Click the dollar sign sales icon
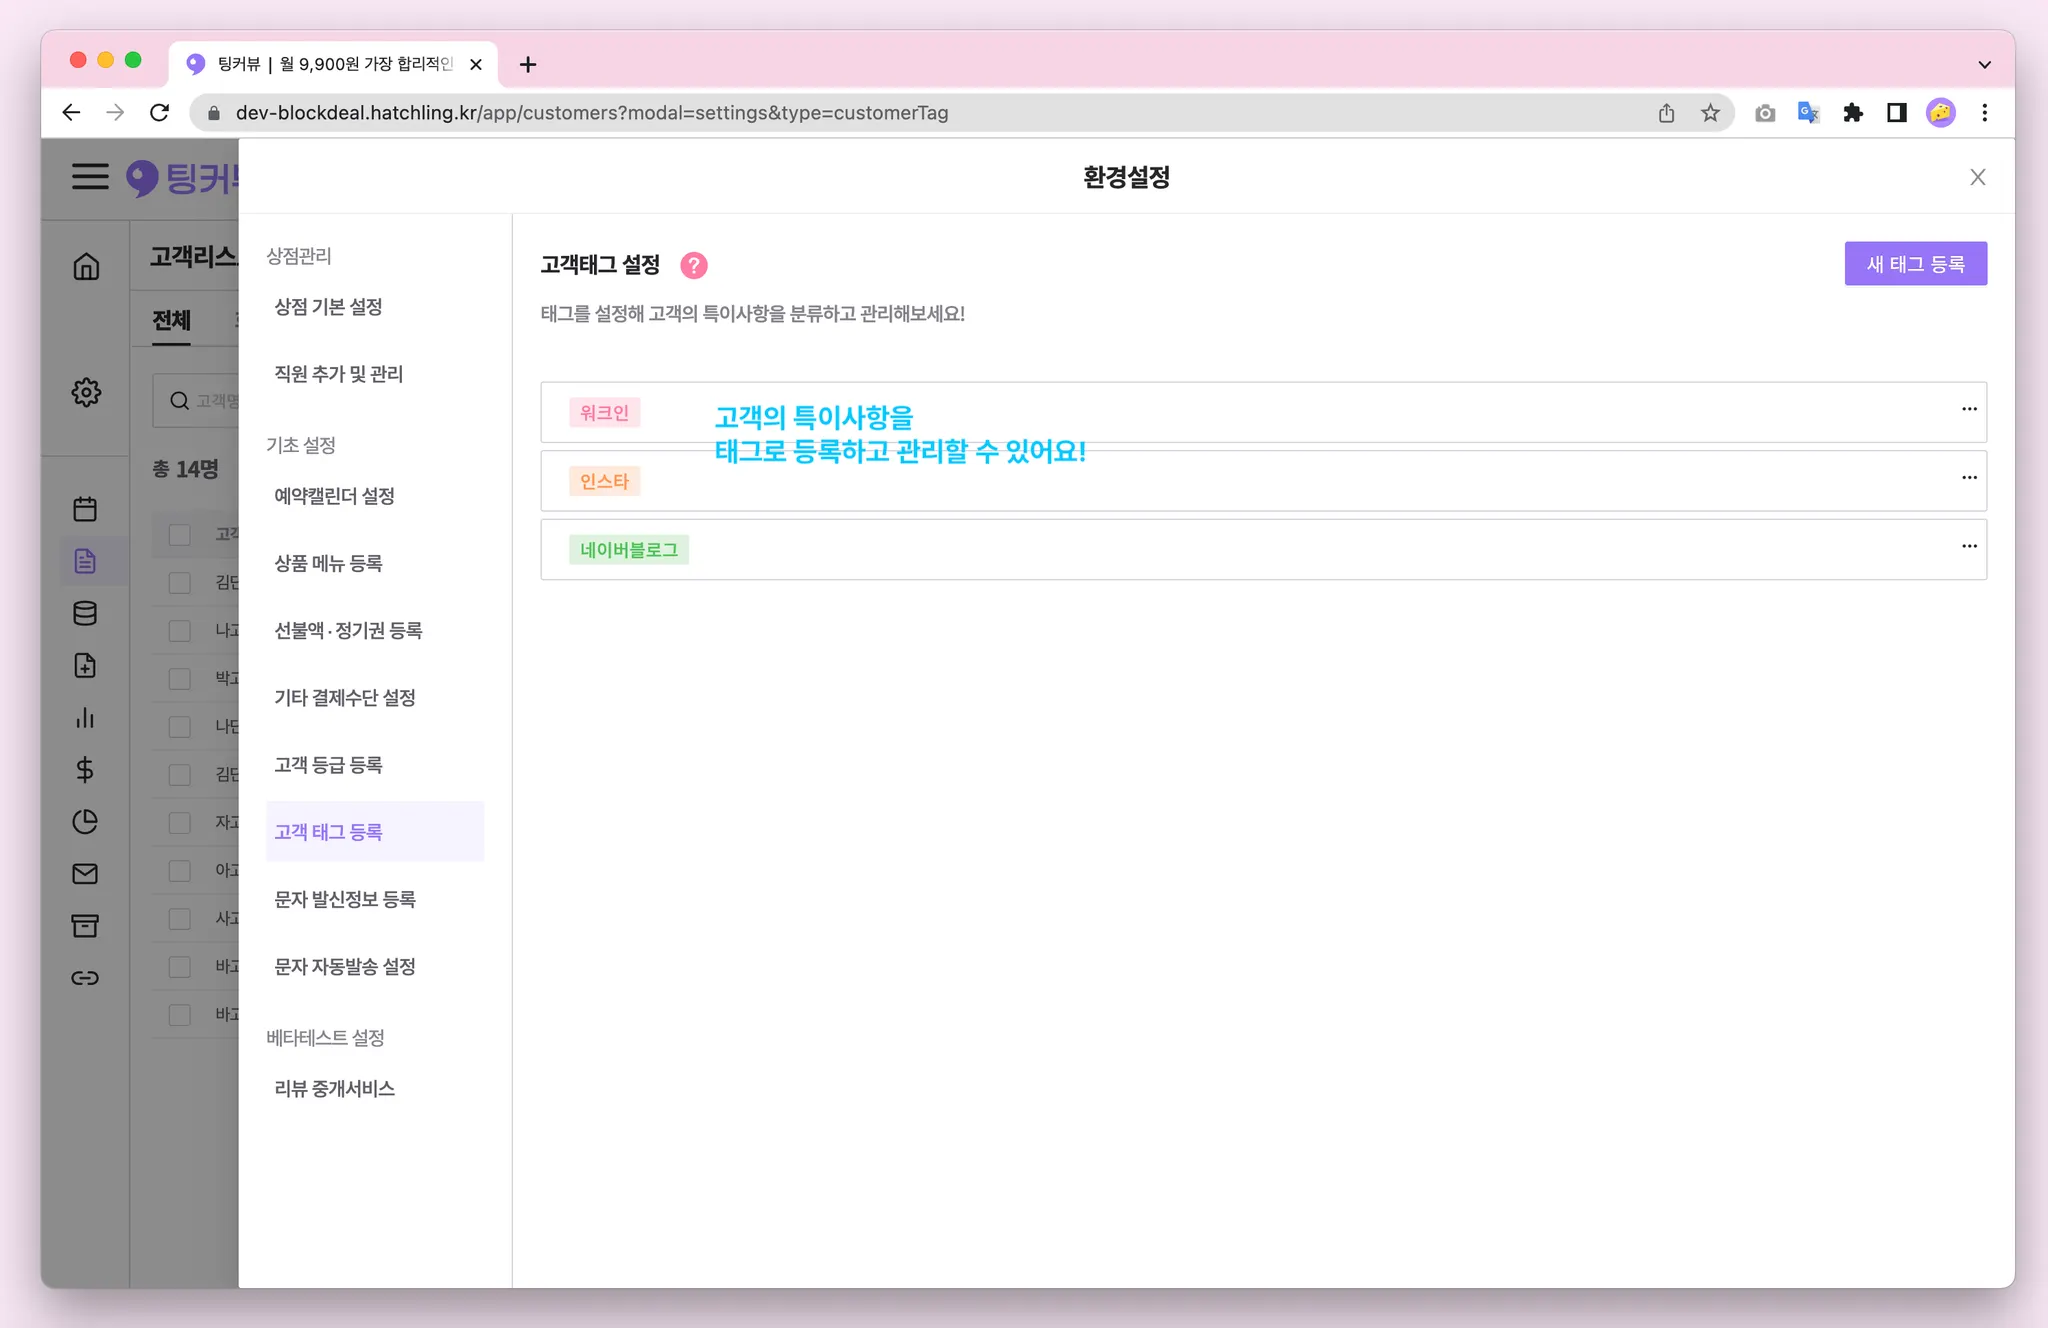Screen dimensions: 2048x1328 [x=85, y=769]
